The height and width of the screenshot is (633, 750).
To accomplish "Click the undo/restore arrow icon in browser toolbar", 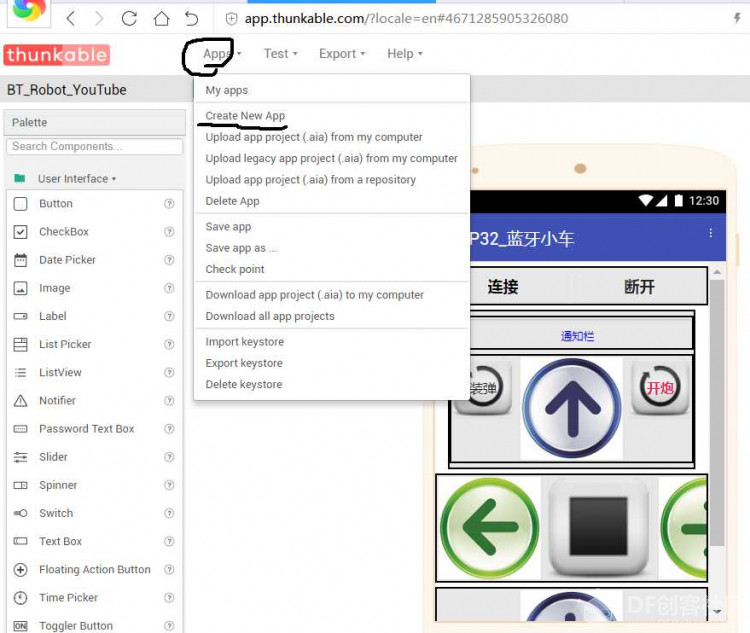I will click(191, 19).
